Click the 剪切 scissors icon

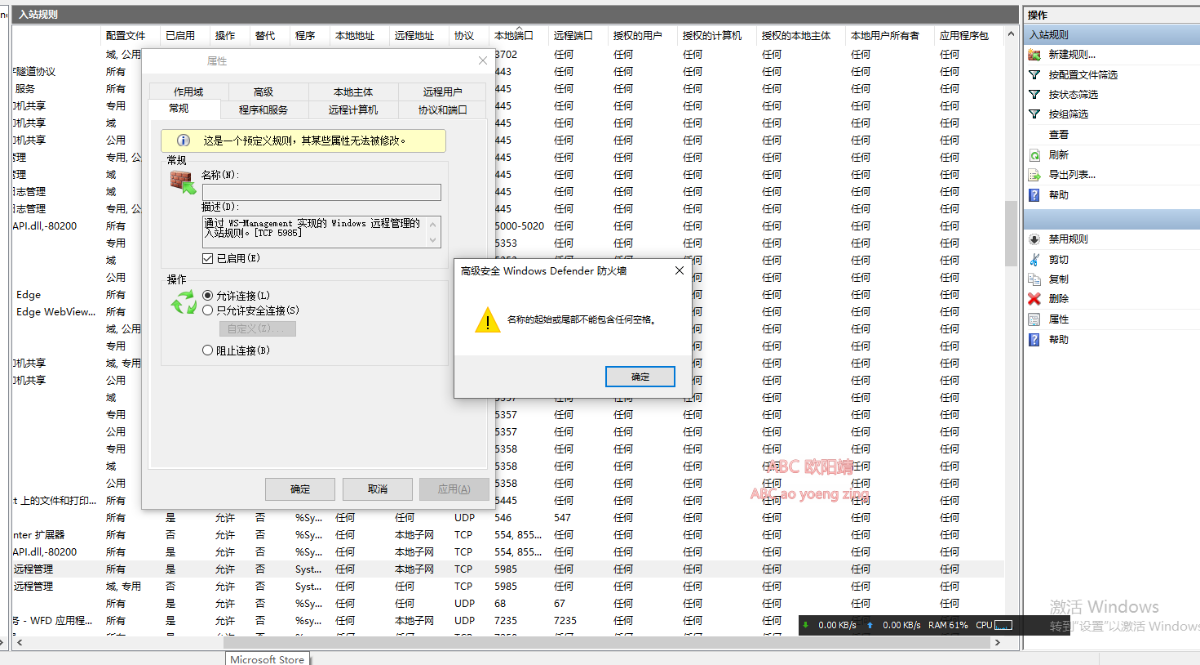[1034, 260]
